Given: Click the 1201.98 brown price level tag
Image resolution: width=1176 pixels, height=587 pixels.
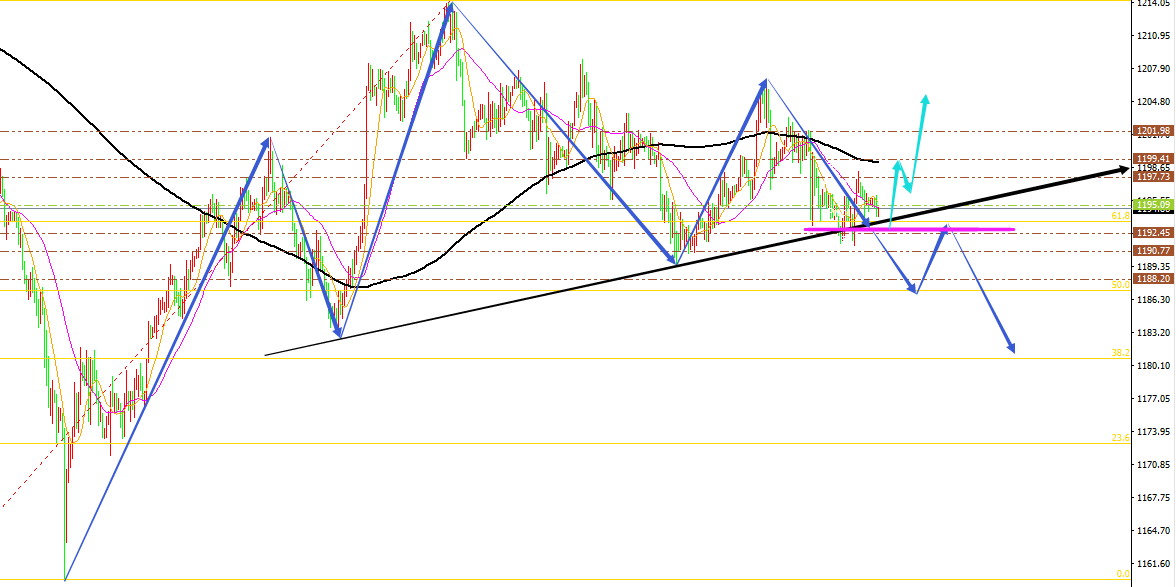Looking at the screenshot, I should (1153, 131).
